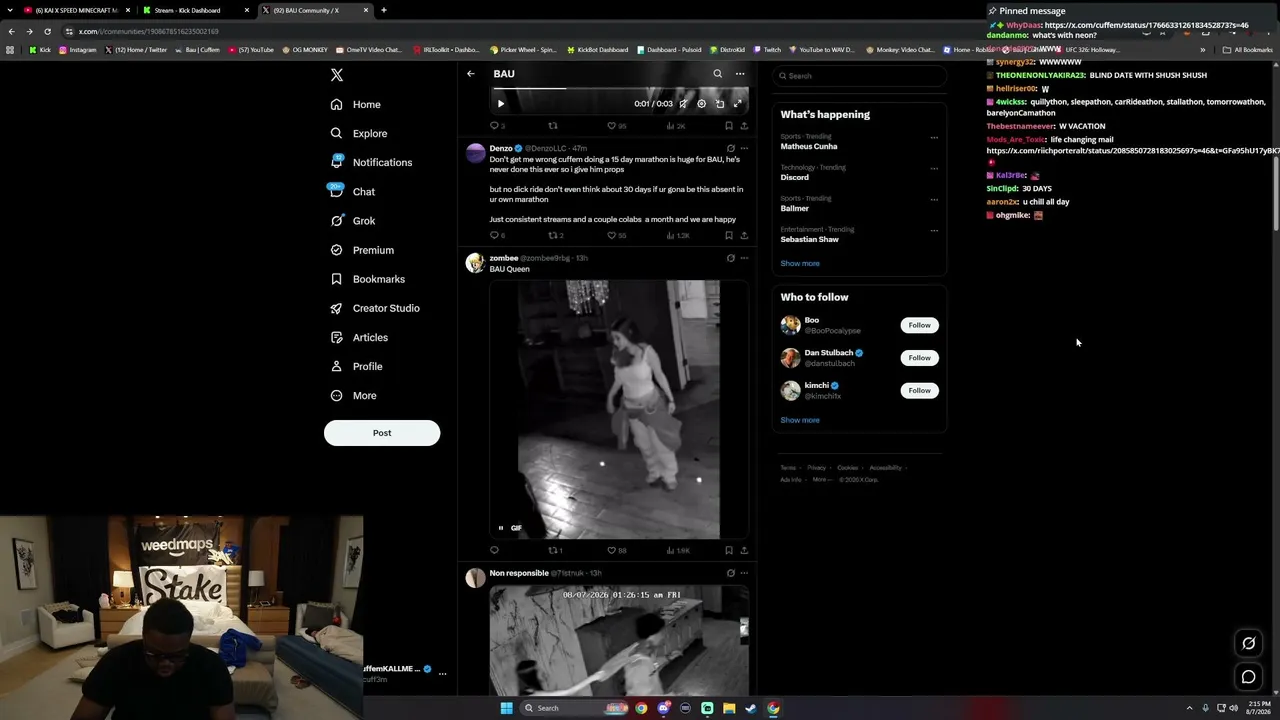Open the X home logo

tap(337, 75)
